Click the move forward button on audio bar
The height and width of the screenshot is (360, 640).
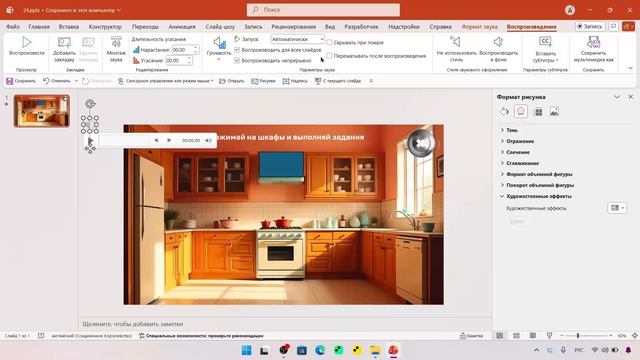point(169,140)
